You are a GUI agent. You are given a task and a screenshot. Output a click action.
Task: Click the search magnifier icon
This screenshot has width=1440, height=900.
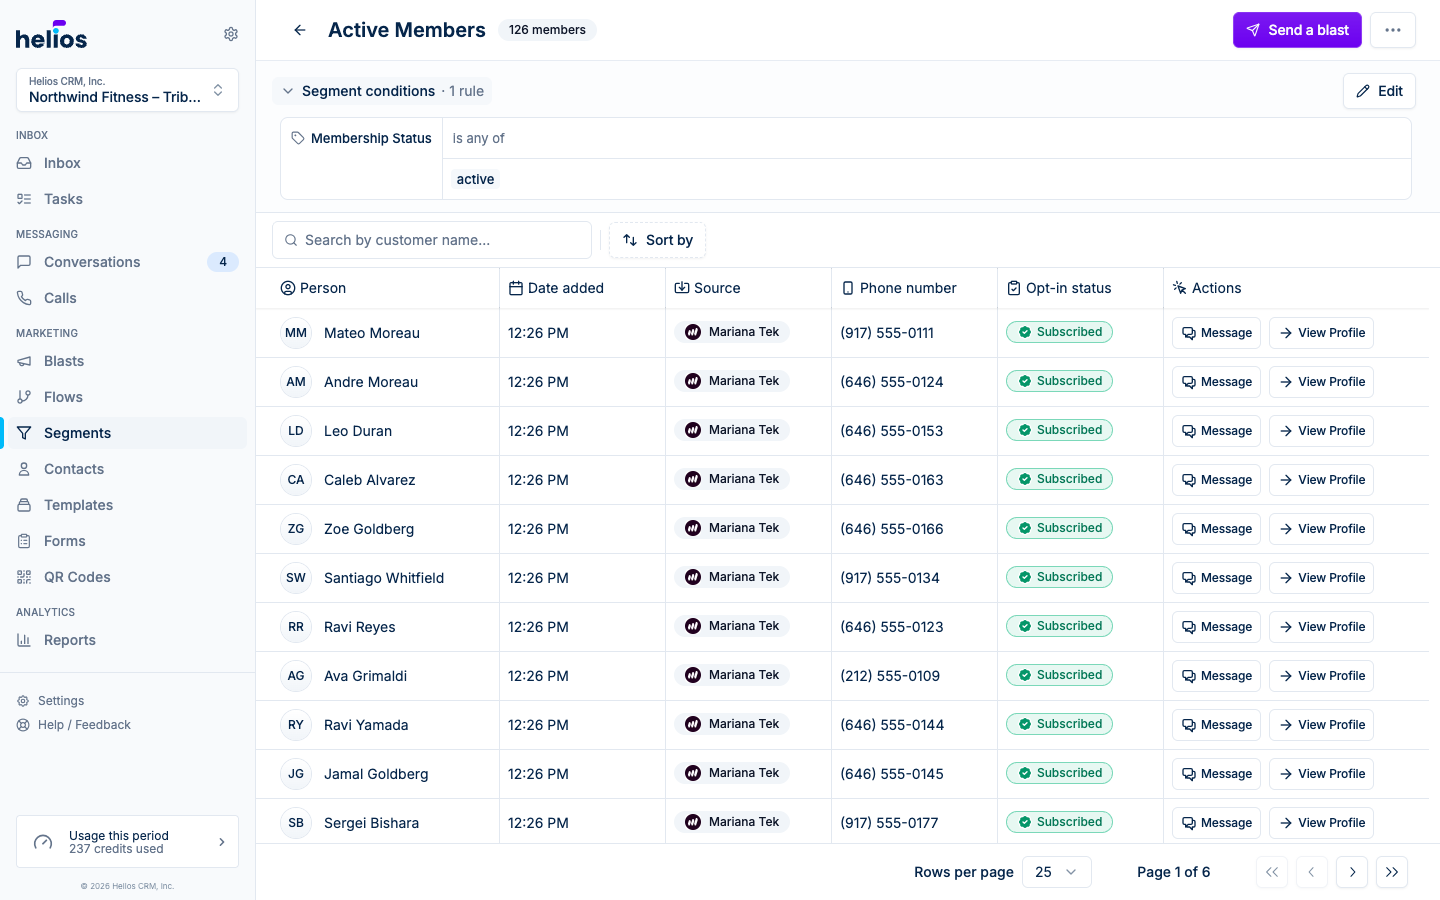291,240
